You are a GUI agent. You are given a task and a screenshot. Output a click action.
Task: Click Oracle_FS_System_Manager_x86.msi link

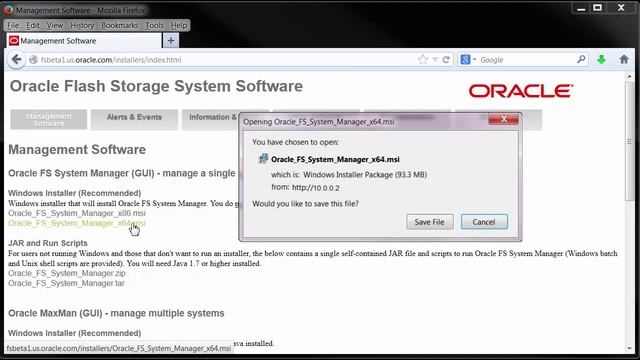click(77, 213)
